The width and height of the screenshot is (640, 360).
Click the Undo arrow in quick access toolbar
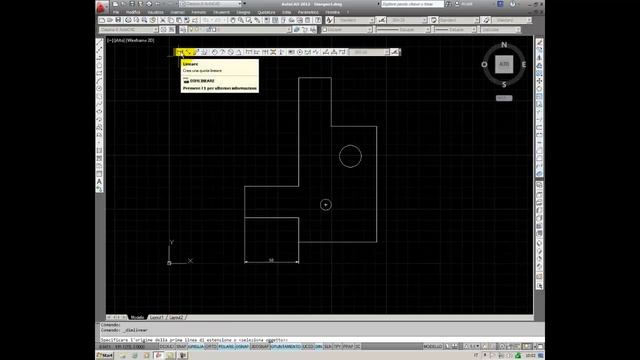tap(158, 4)
